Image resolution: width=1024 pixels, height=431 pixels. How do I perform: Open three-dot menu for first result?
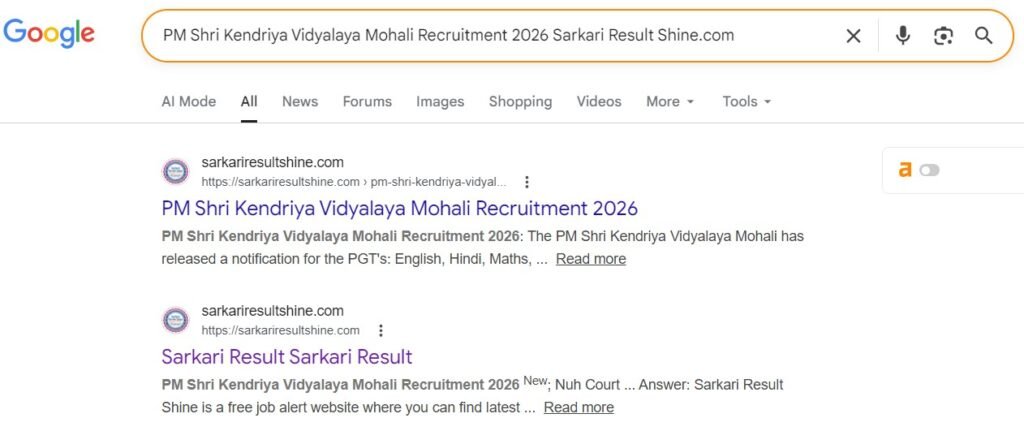[x=527, y=182]
